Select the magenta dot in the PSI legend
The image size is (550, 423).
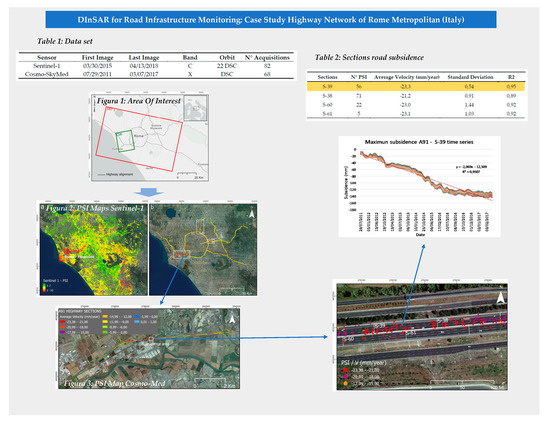pyautogui.click(x=346, y=377)
